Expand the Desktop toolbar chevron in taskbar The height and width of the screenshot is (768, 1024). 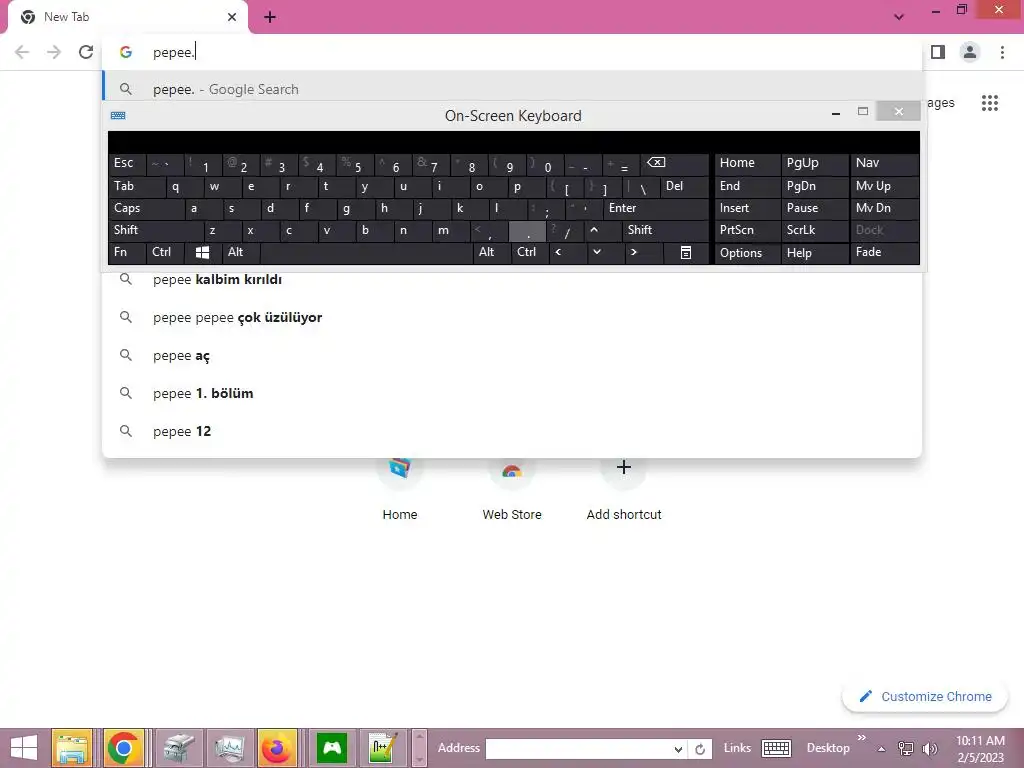861,738
